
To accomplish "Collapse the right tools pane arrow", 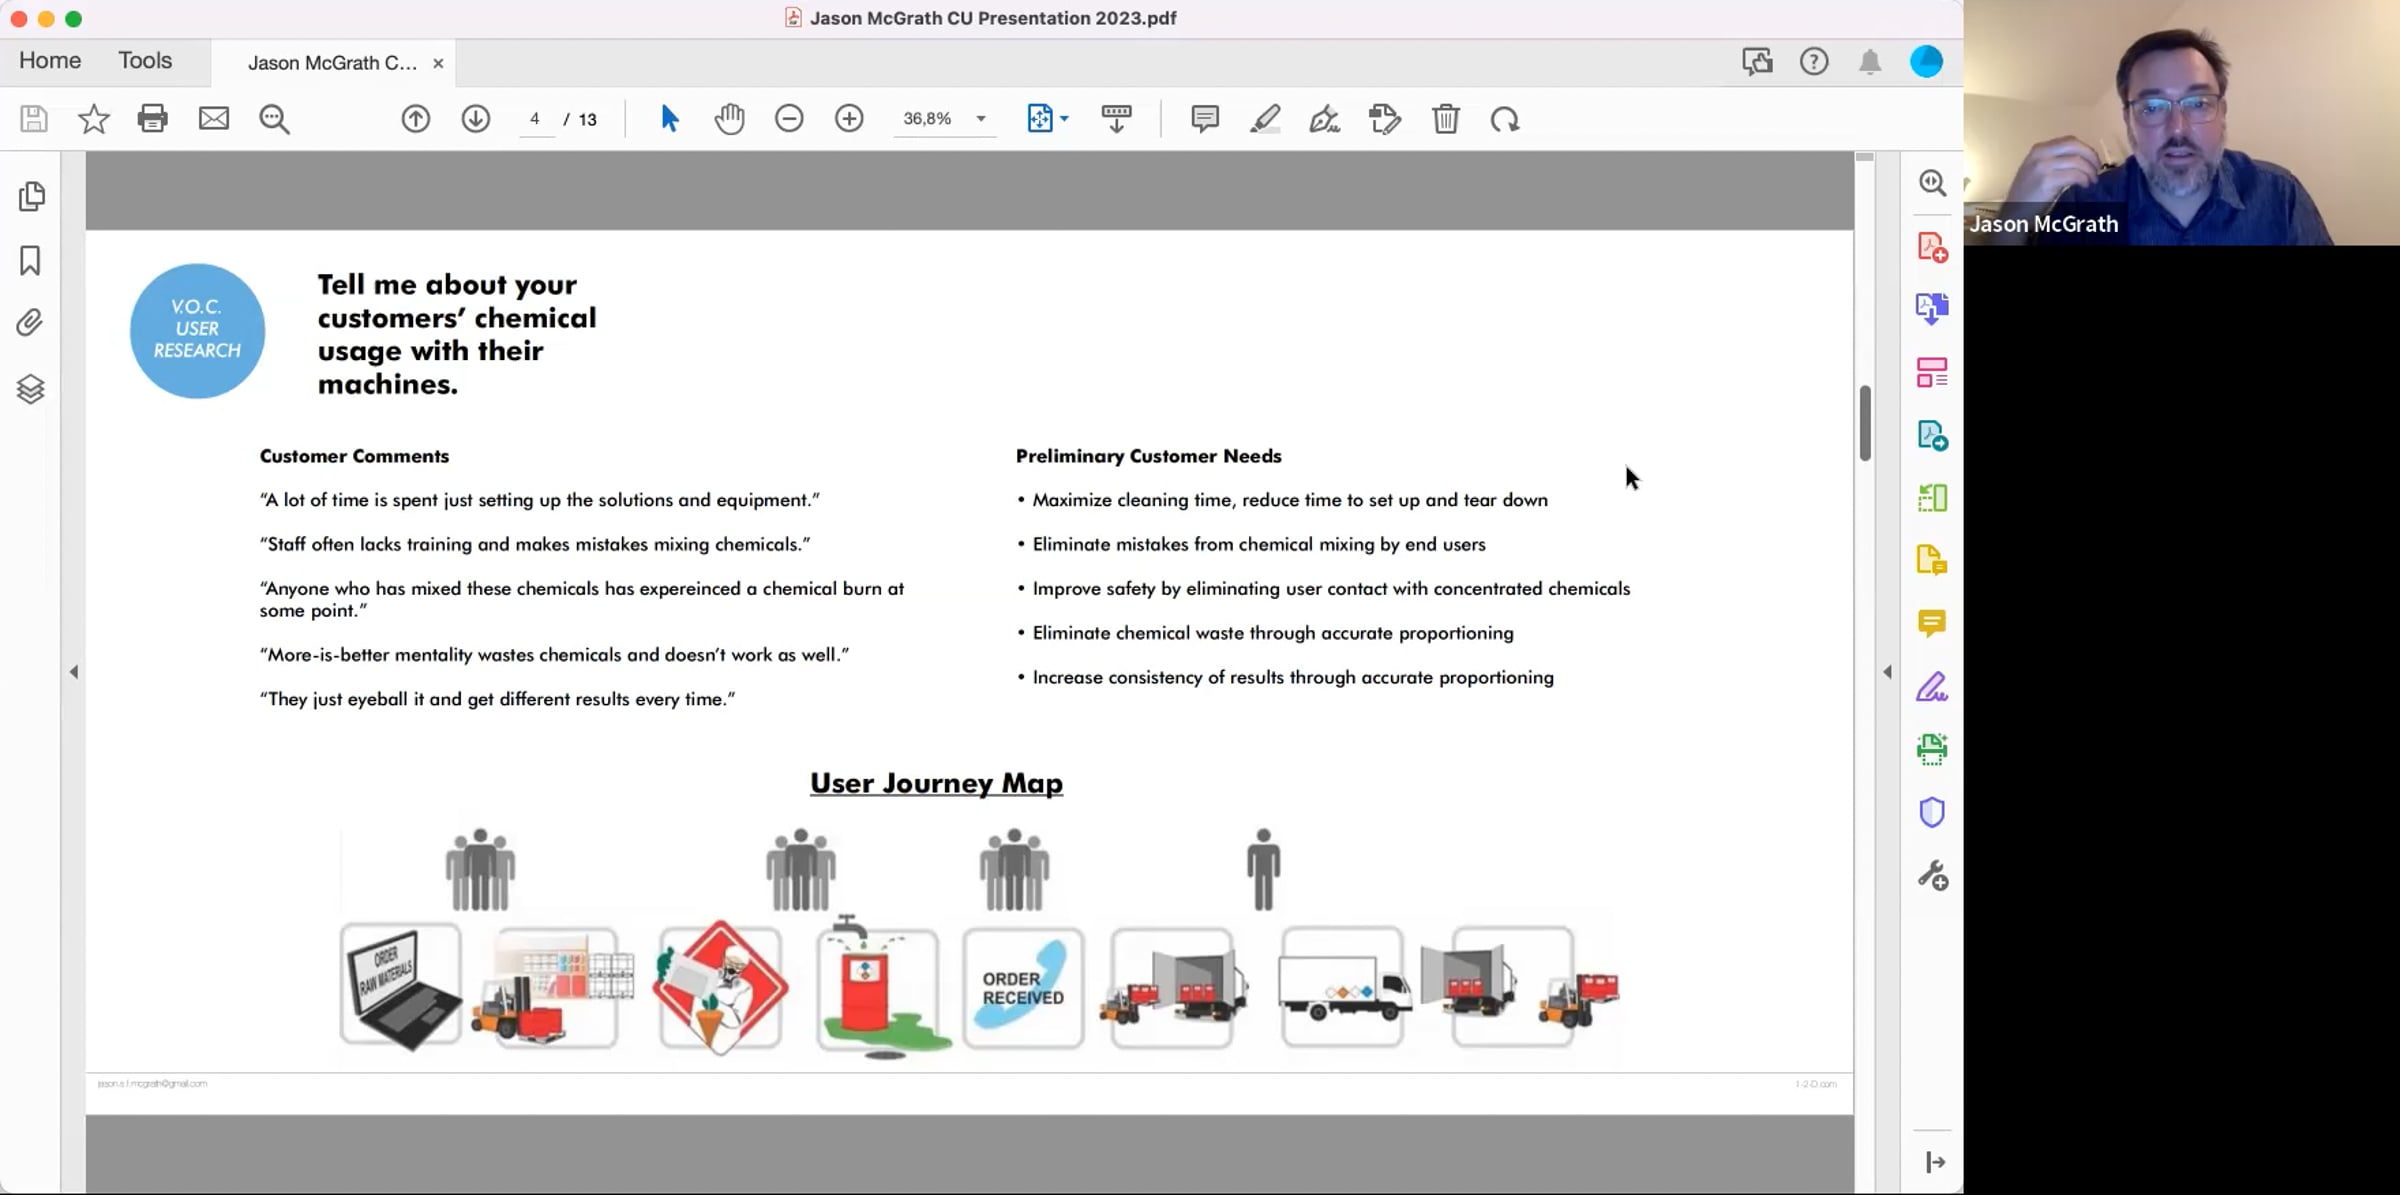I will [1887, 672].
